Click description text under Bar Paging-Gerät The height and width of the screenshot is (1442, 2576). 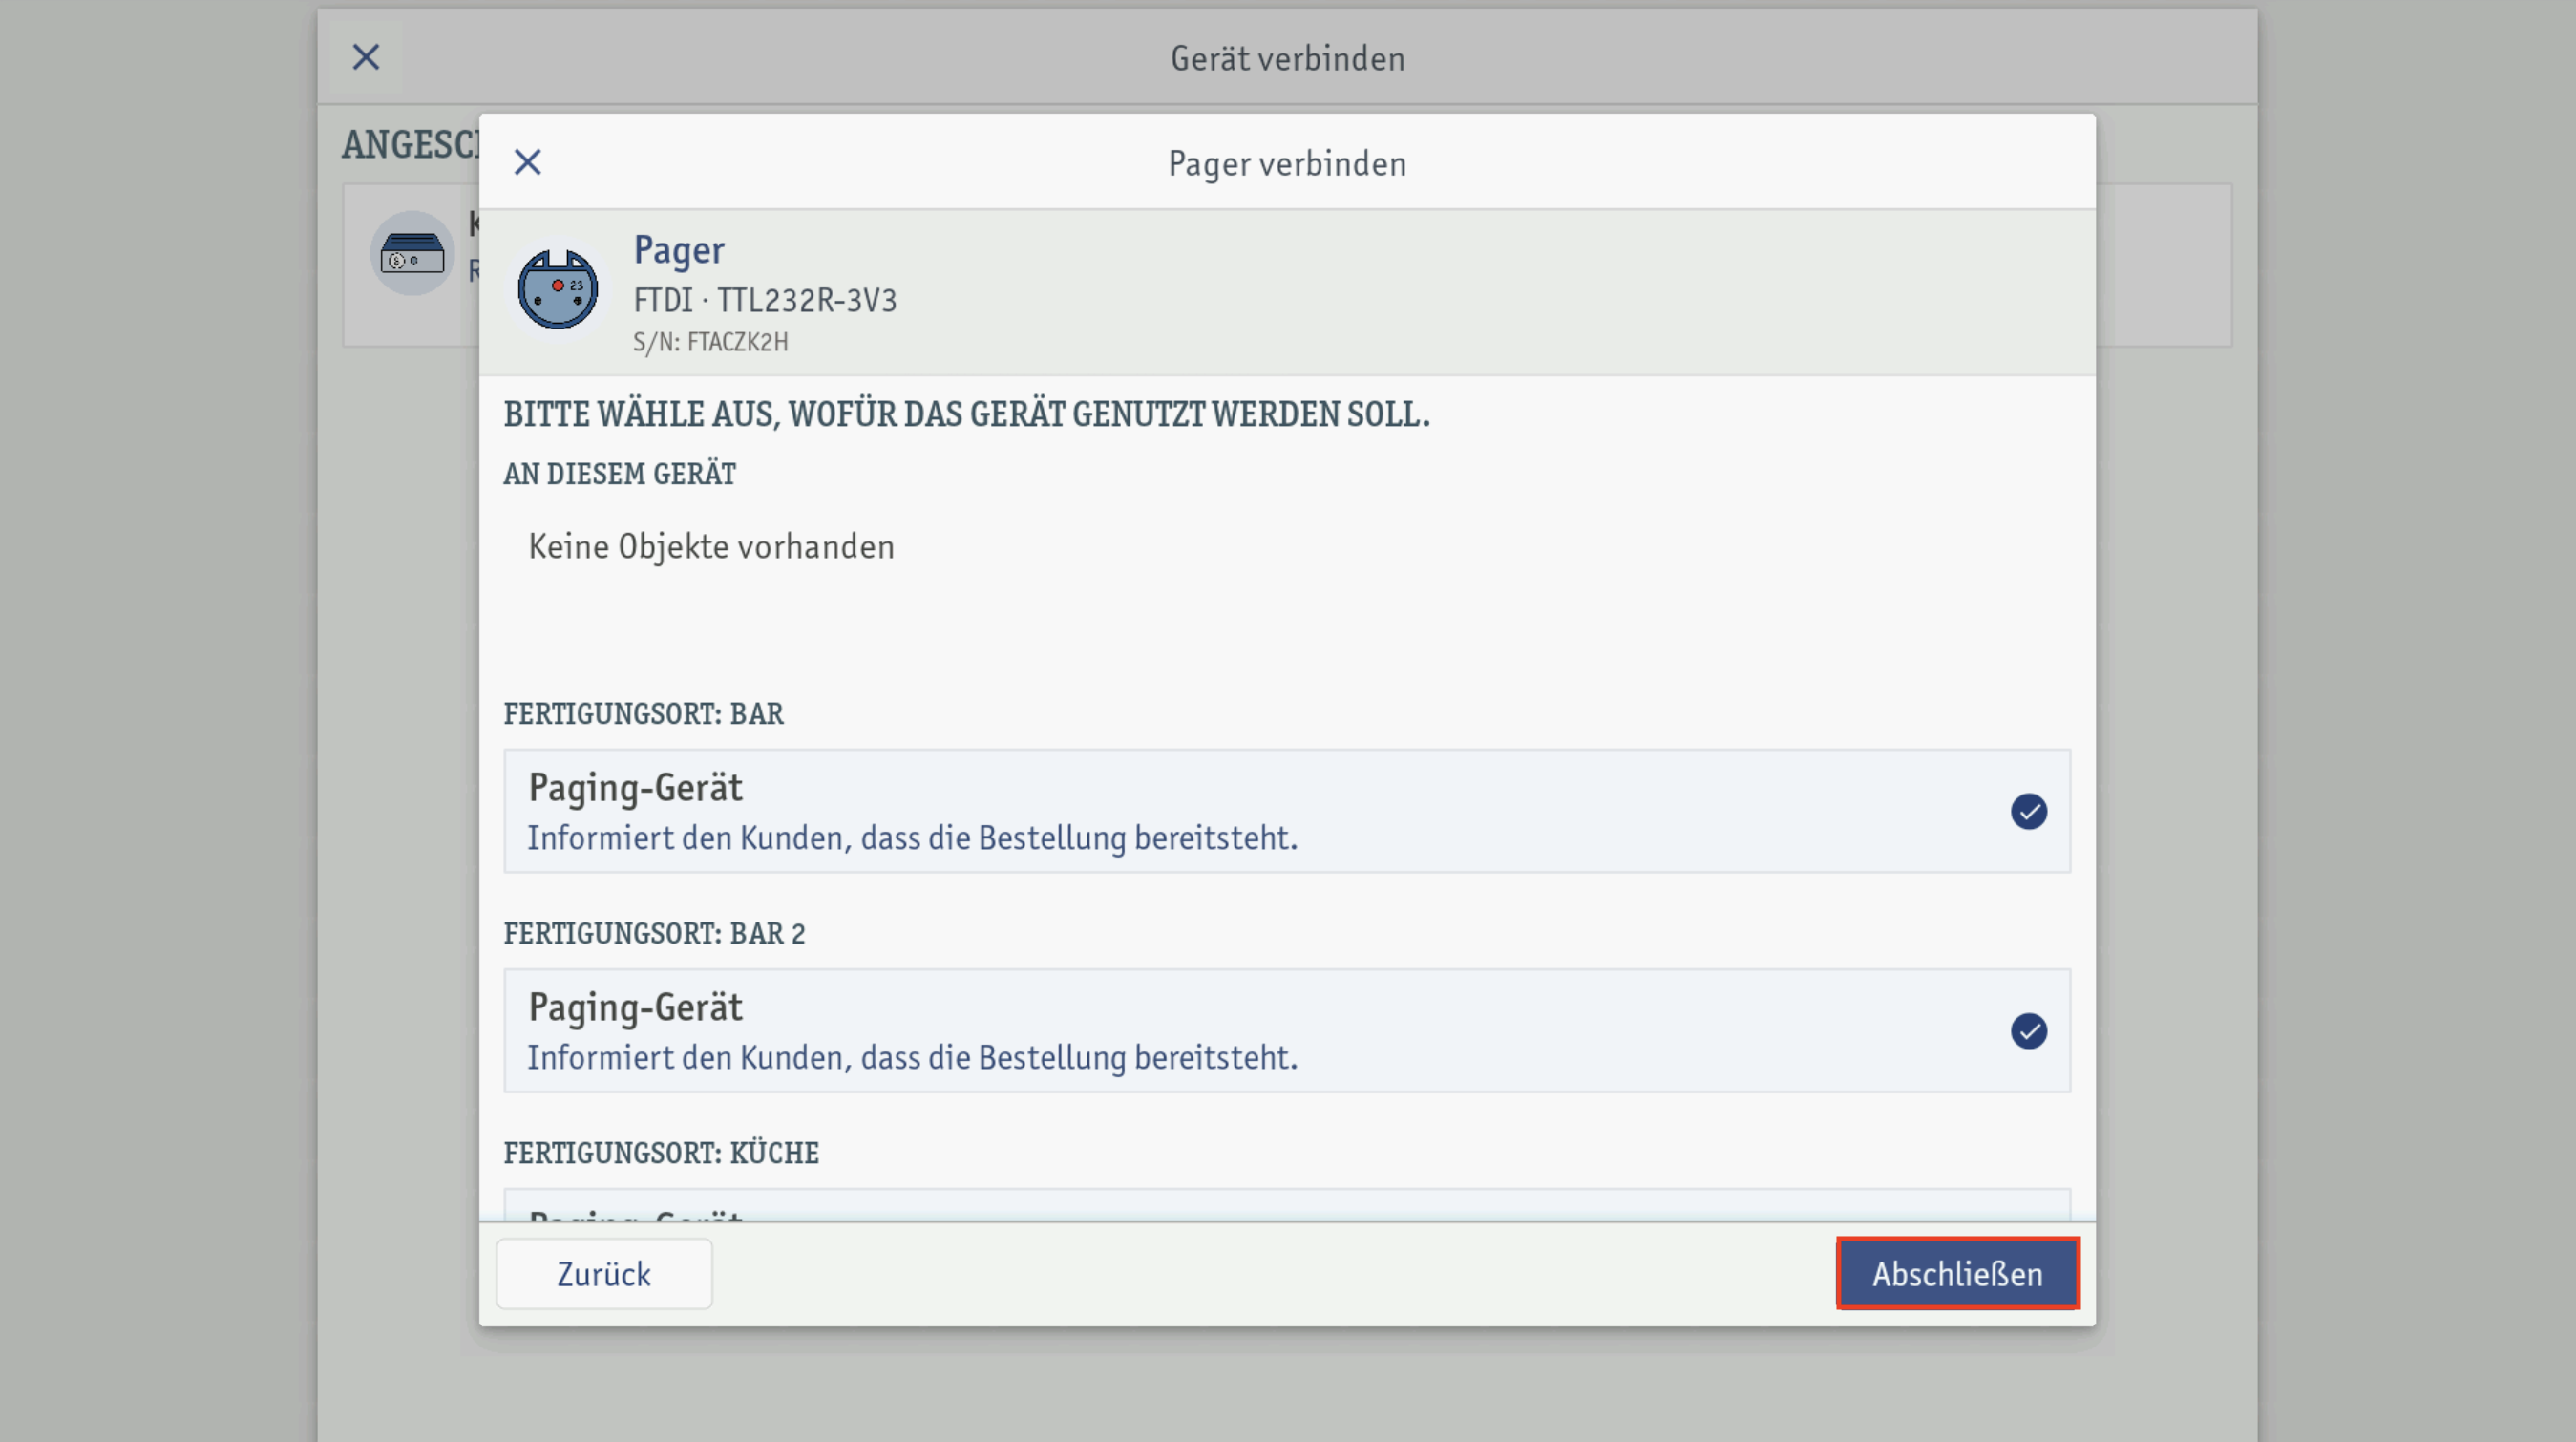(x=912, y=838)
